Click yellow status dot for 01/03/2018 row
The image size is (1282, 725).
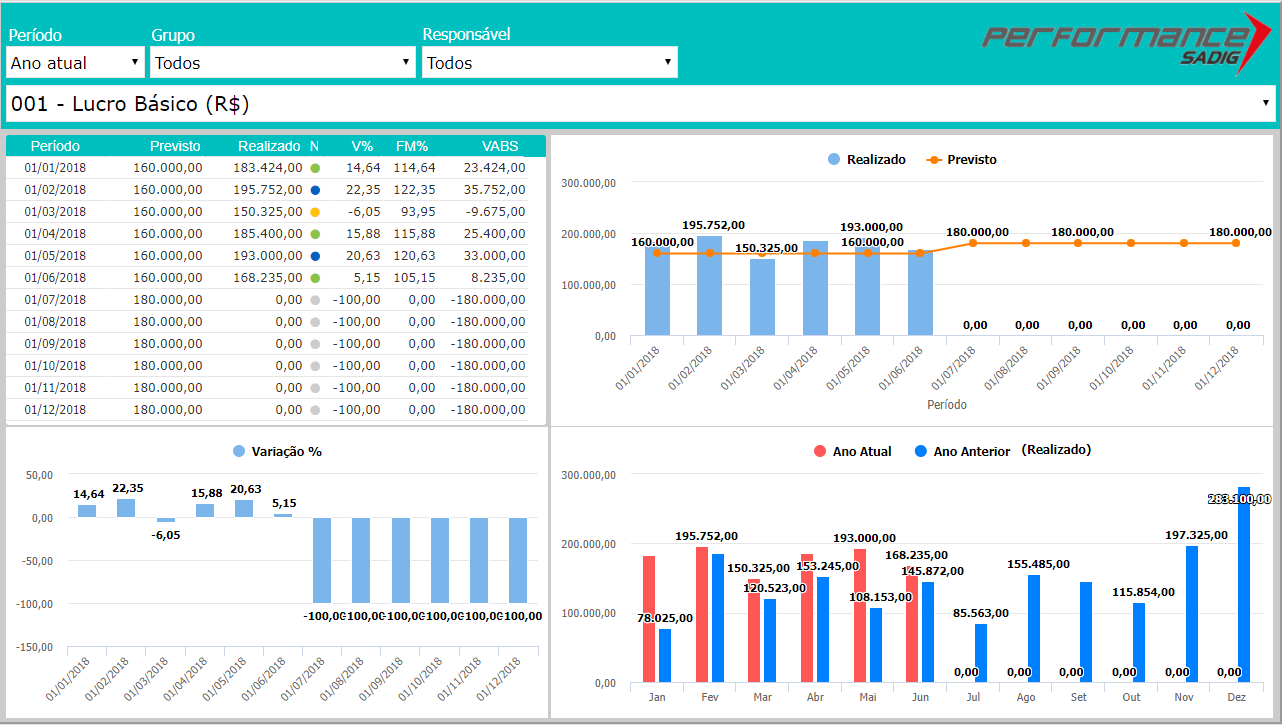(x=315, y=212)
